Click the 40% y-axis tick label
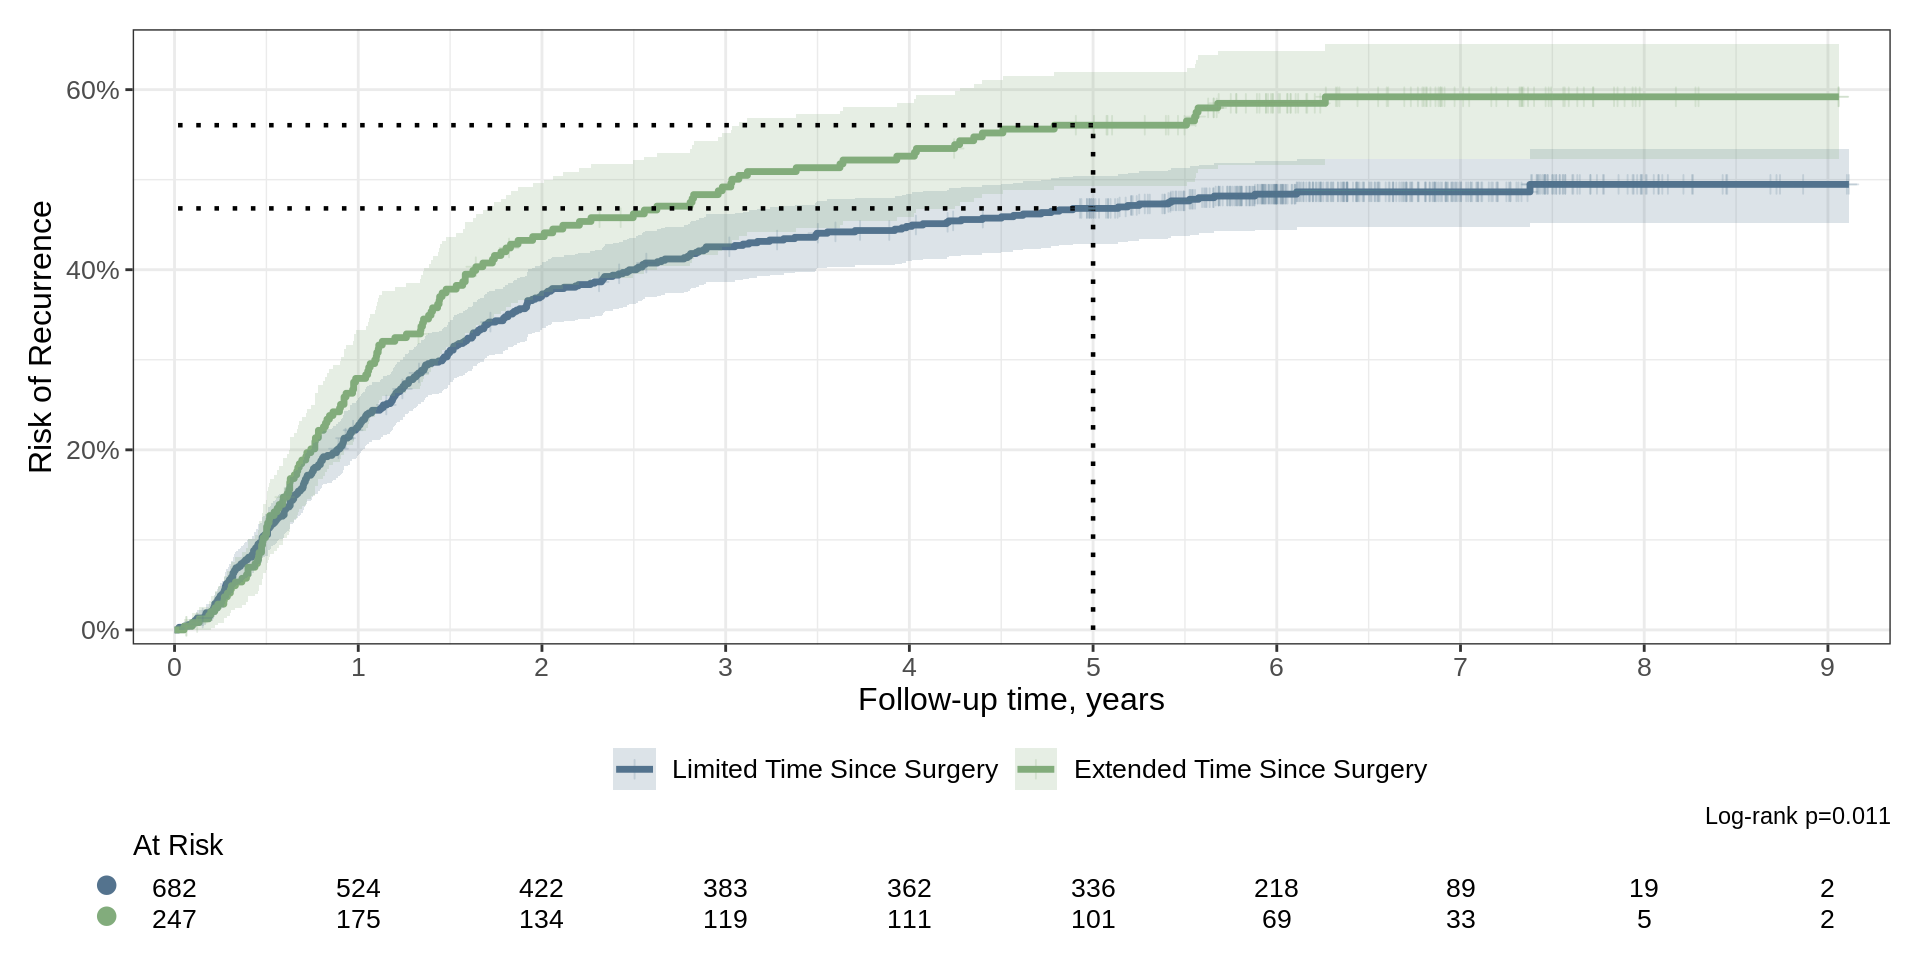This screenshot has width=1920, height=960. tap(92, 270)
